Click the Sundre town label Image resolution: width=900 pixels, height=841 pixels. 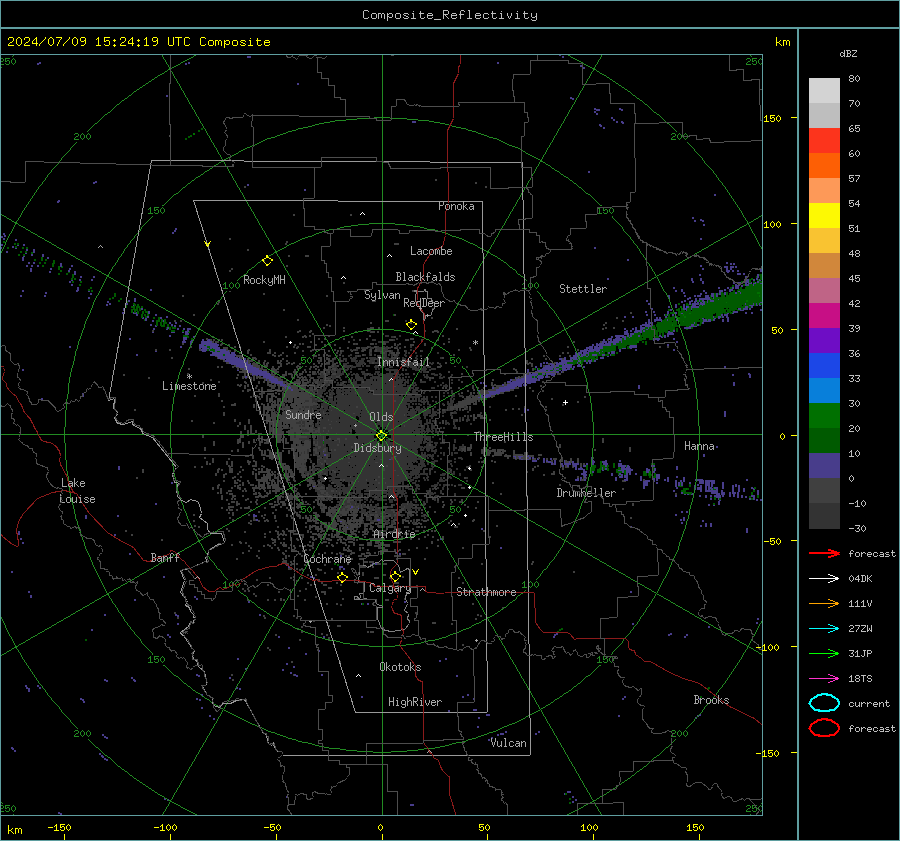pos(303,415)
